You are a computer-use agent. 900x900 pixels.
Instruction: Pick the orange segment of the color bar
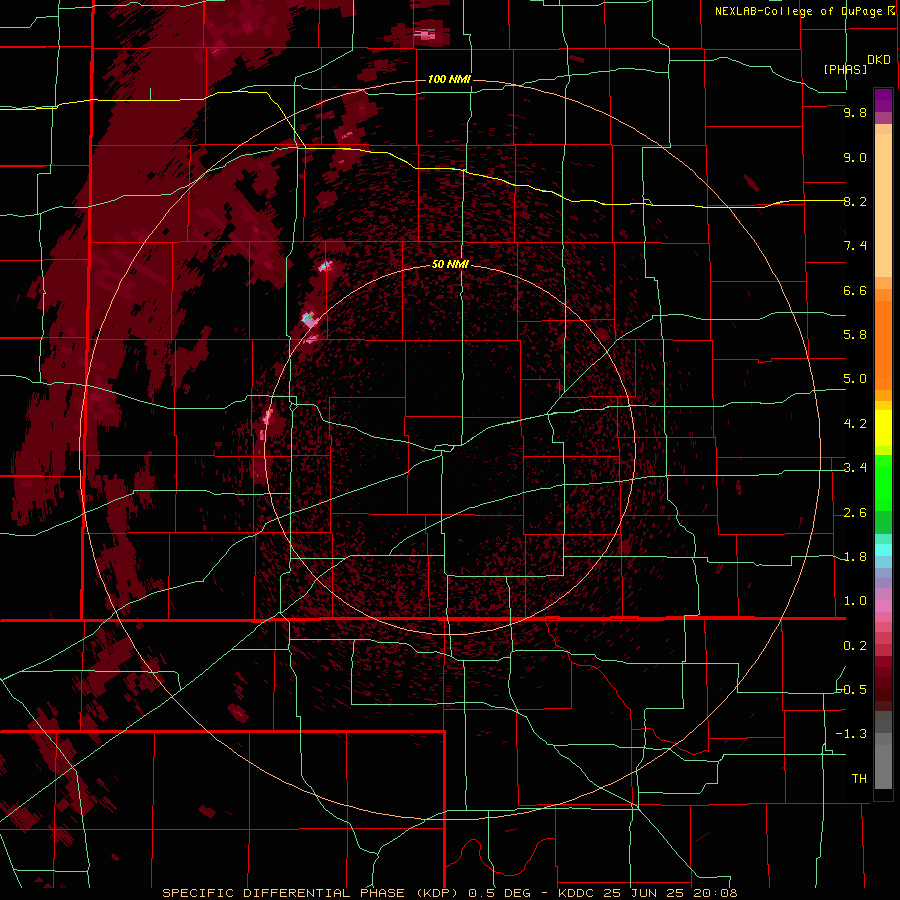coord(883,344)
